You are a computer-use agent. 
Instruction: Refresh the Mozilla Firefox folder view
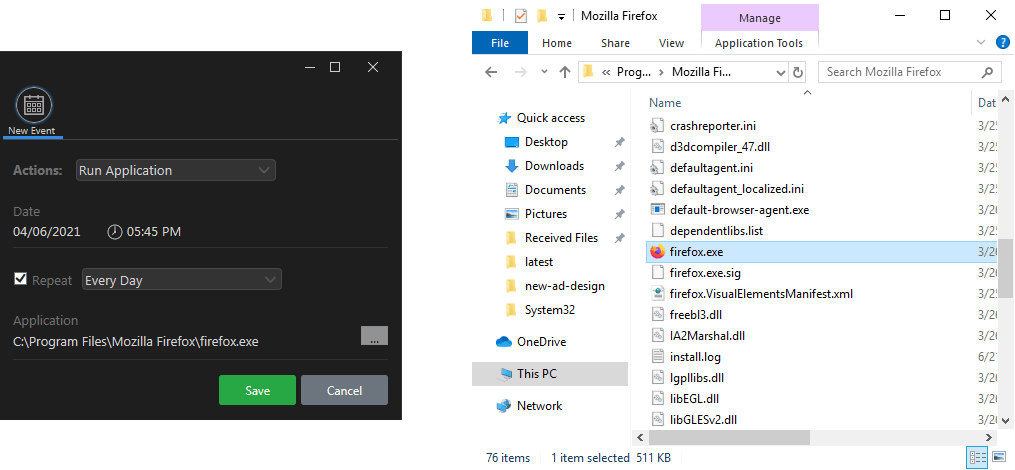[798, 73]
